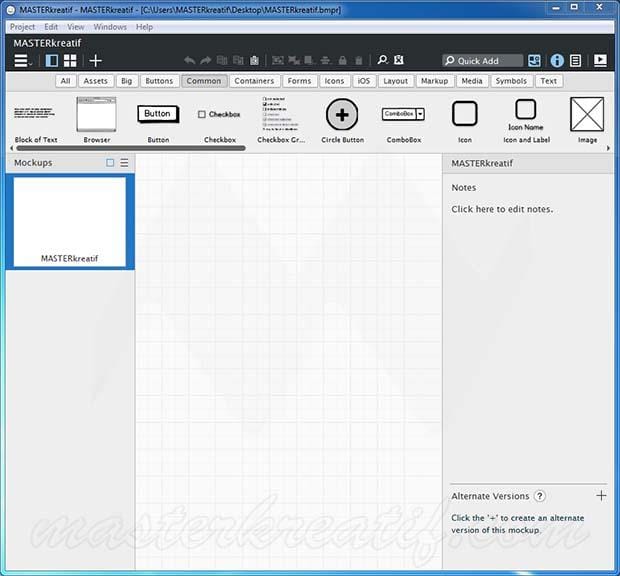This screenshot has height=576, width=620.
Task: Select the Text library category
Action: pos(549,81)
